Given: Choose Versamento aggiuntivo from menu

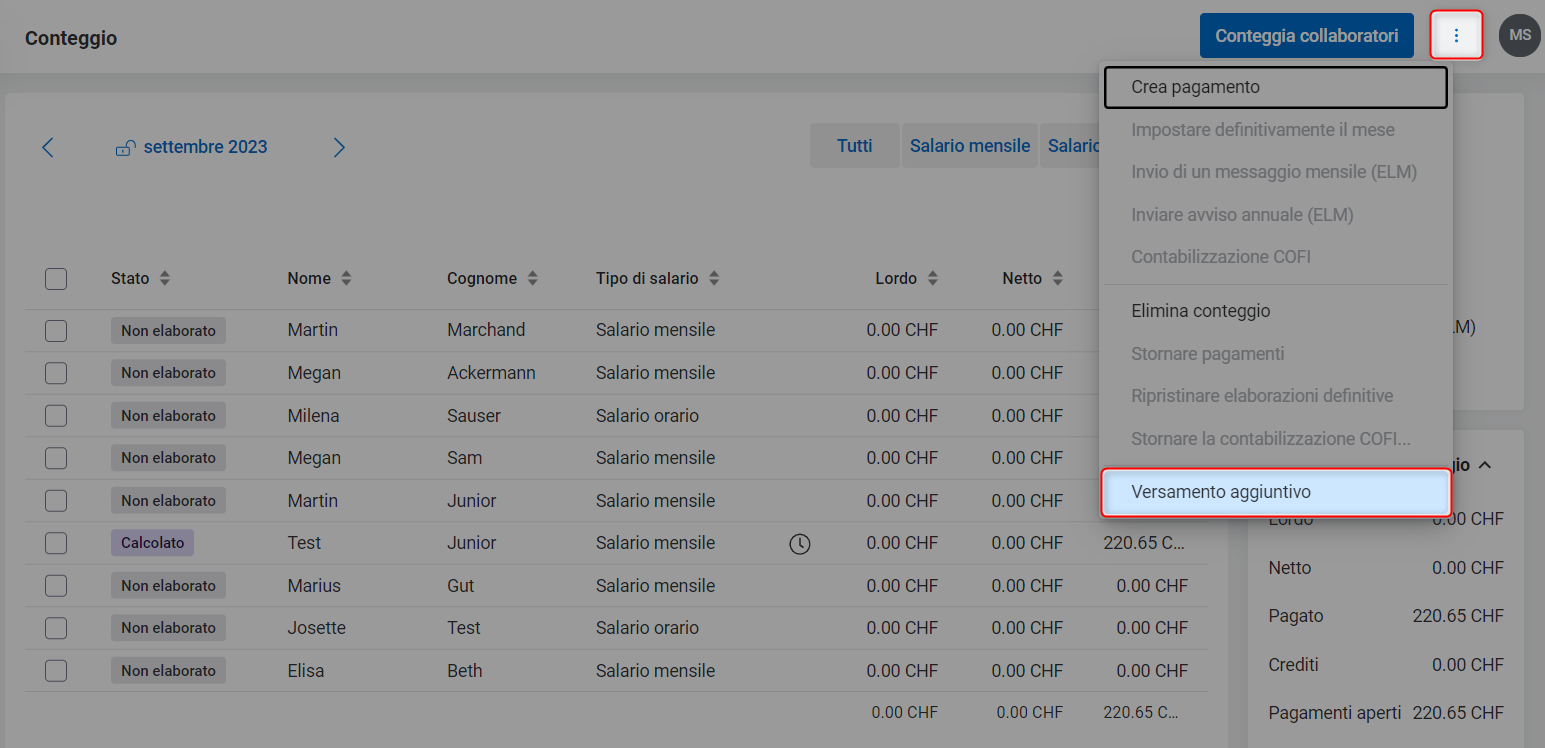Looking at the screenshot, I should pyautogui.click(x=1275, y=492).
